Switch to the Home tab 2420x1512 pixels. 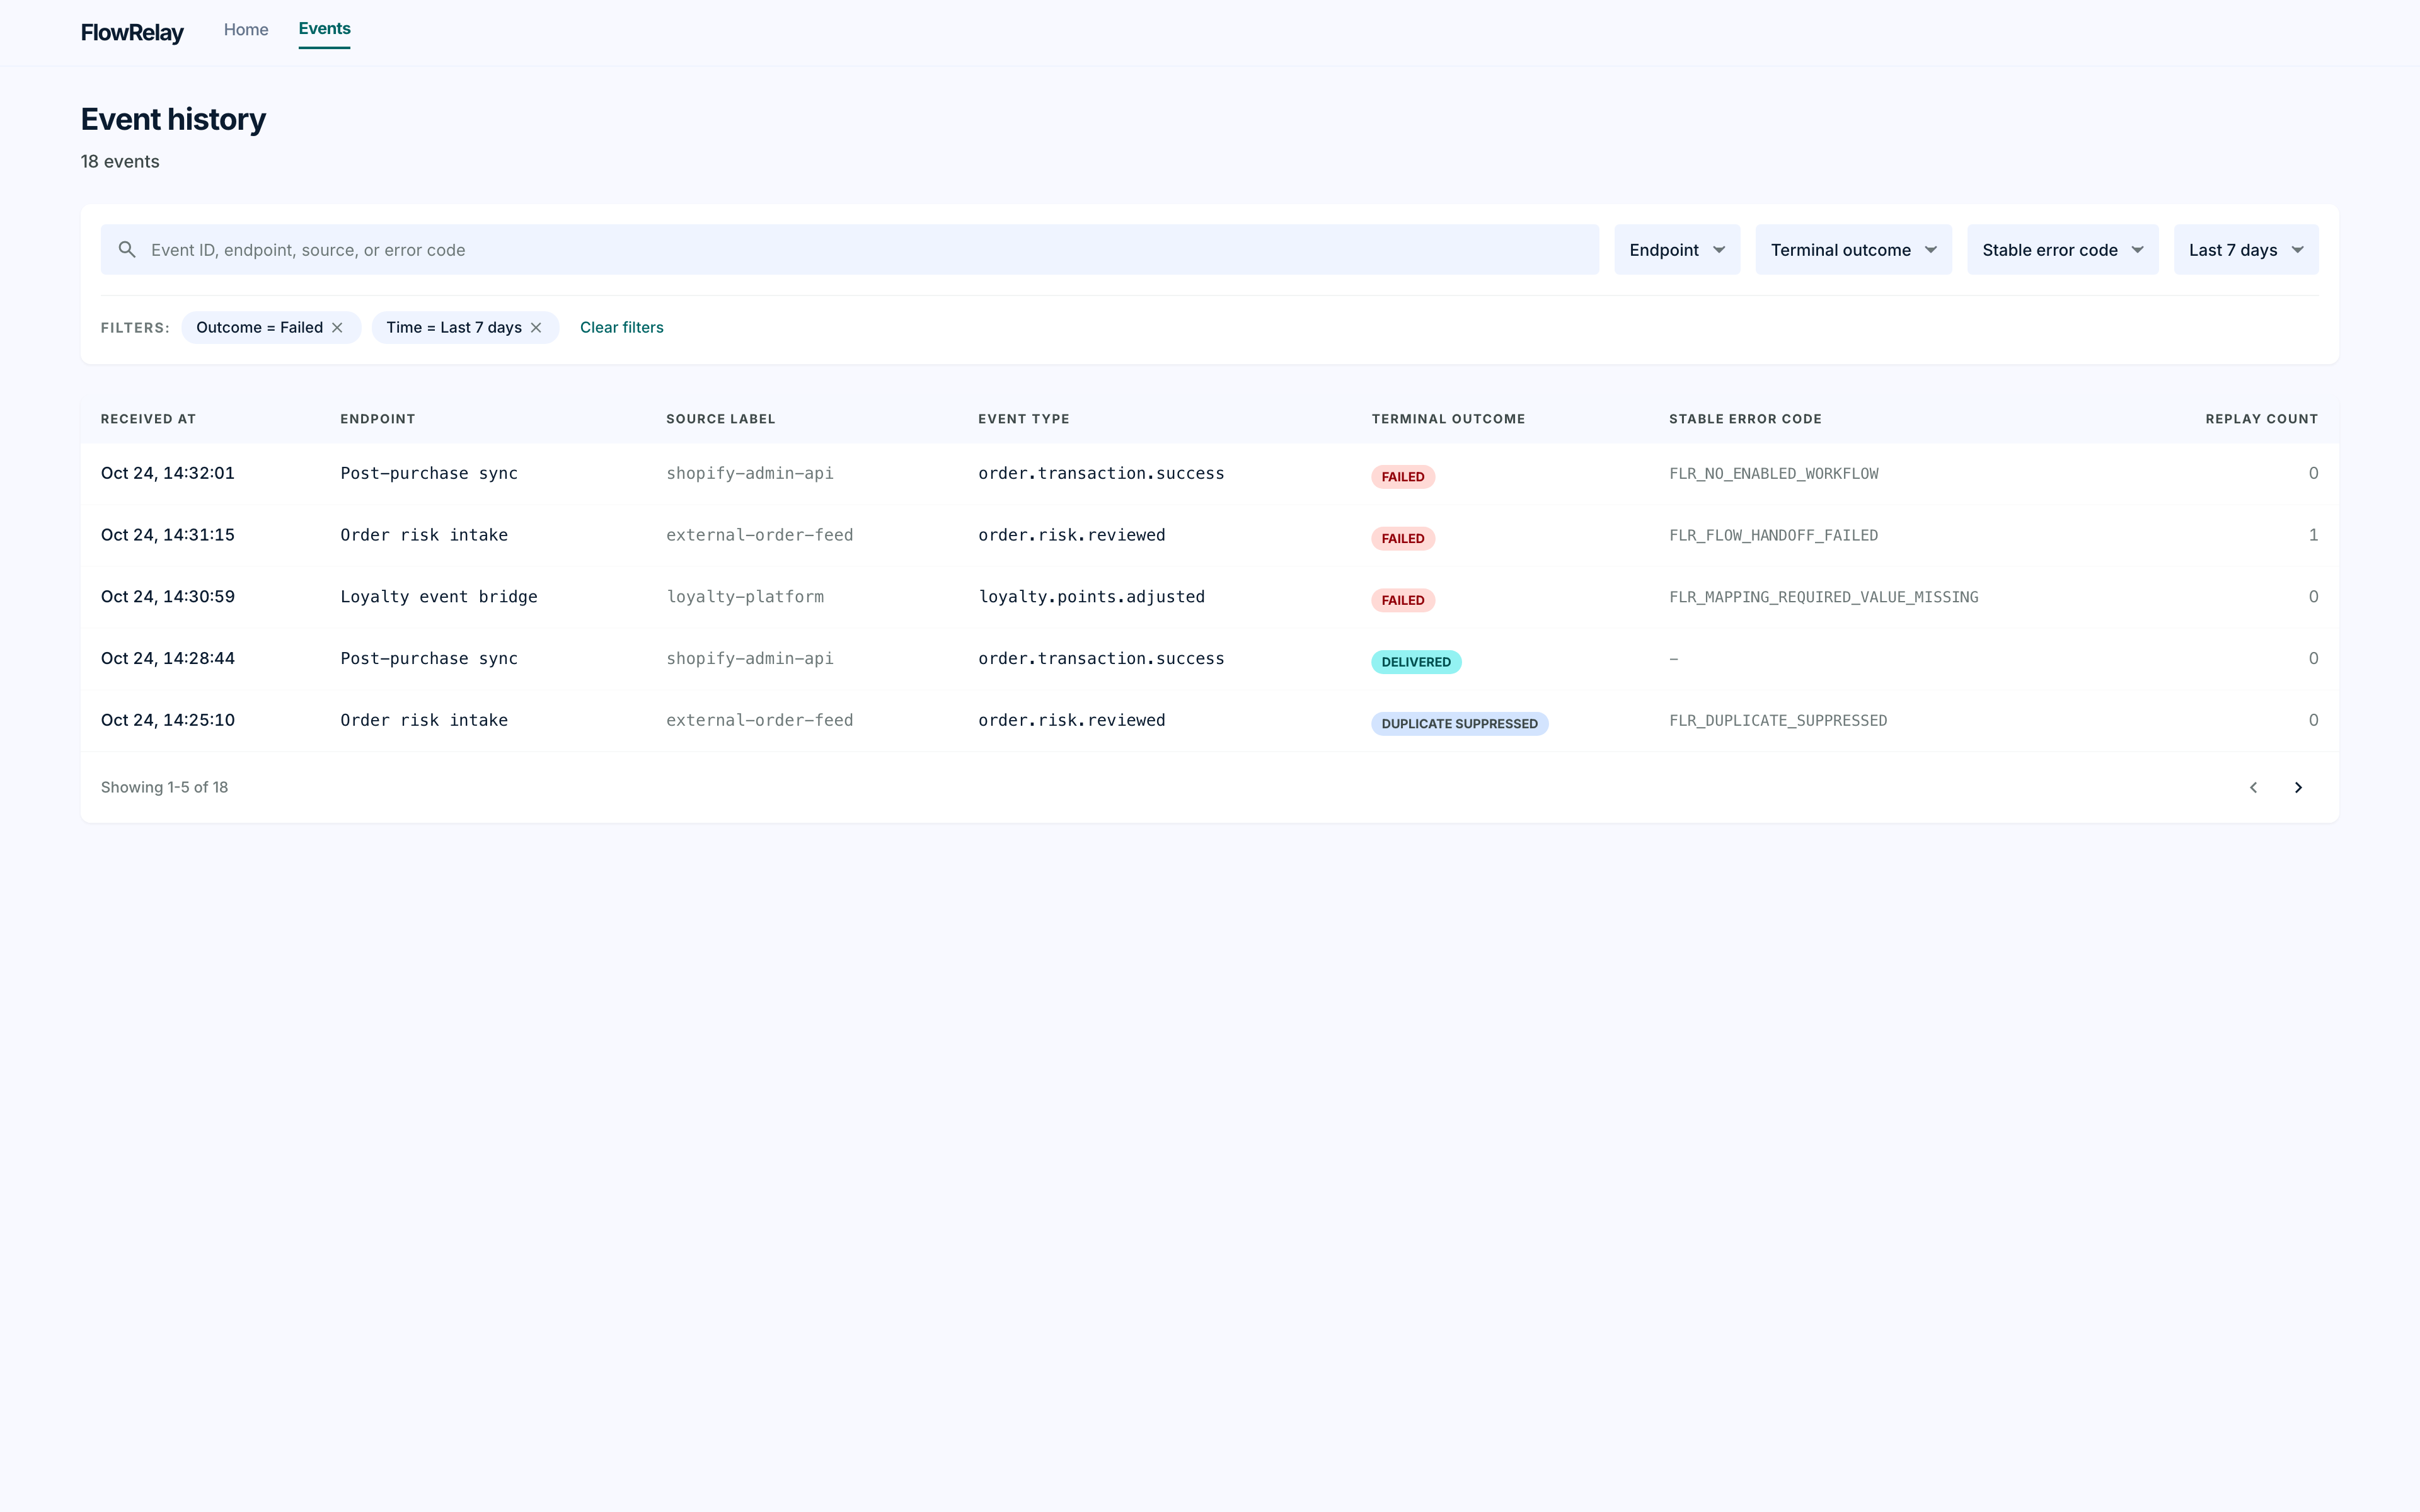pos(246,30)
